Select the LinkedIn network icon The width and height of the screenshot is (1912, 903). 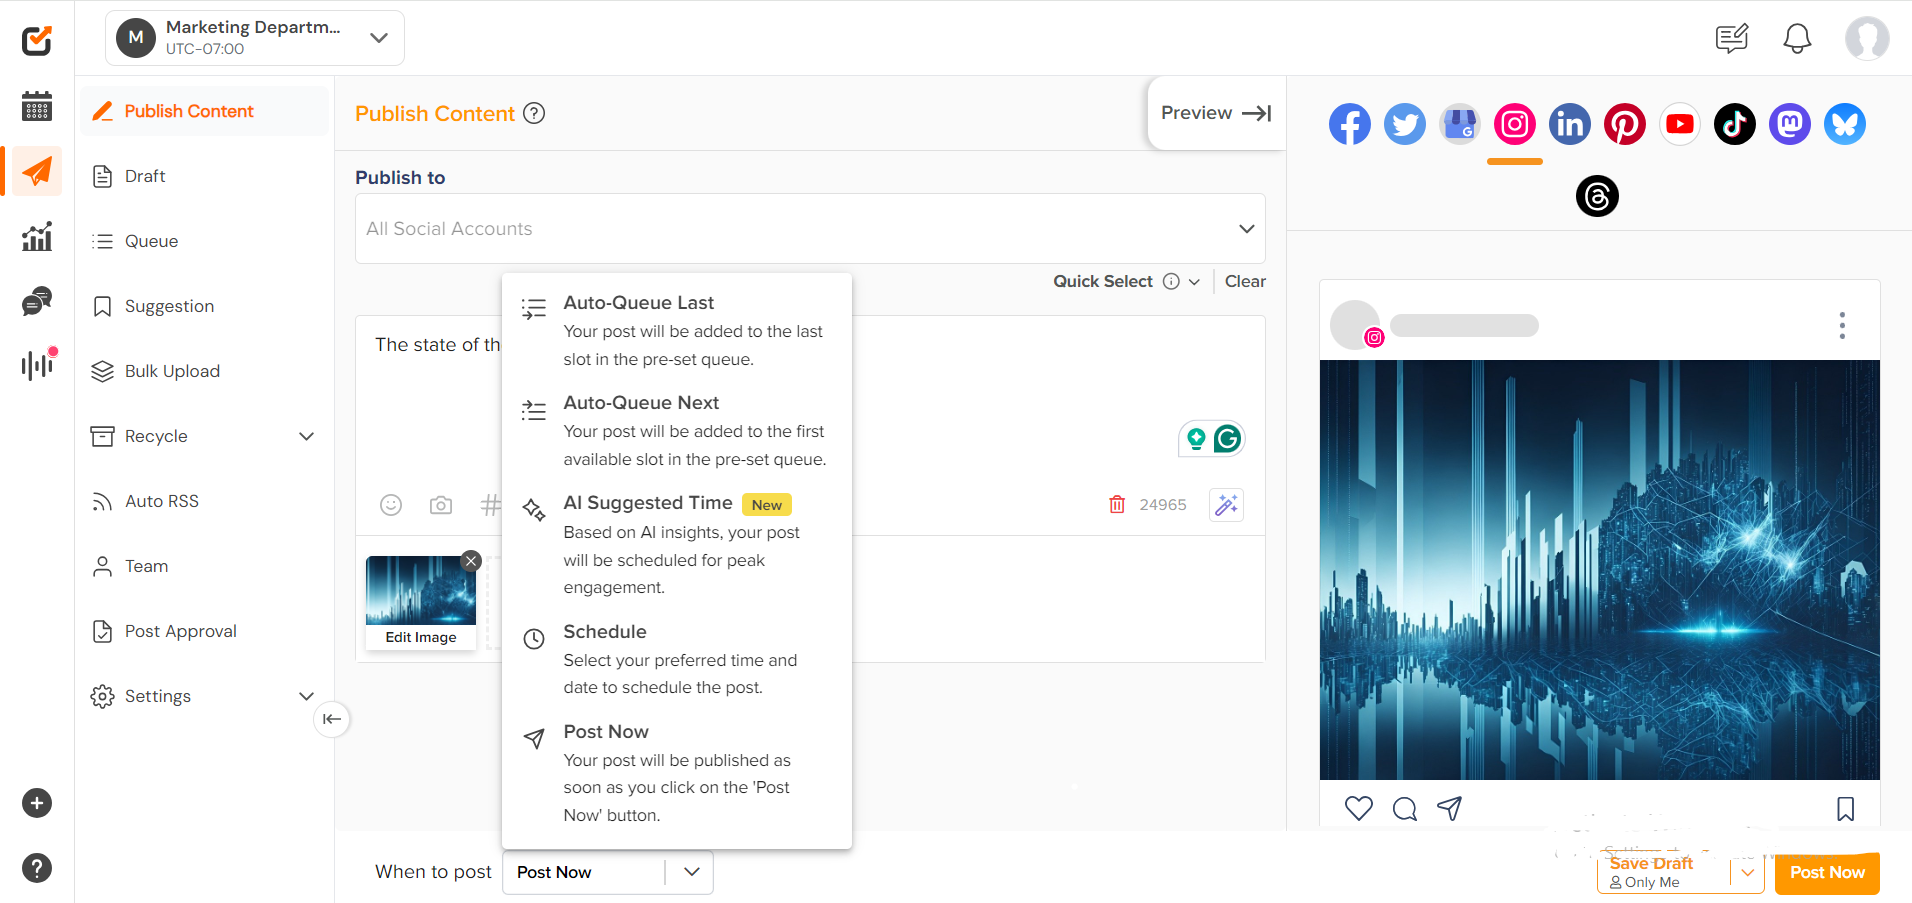tap(1569, 123)
